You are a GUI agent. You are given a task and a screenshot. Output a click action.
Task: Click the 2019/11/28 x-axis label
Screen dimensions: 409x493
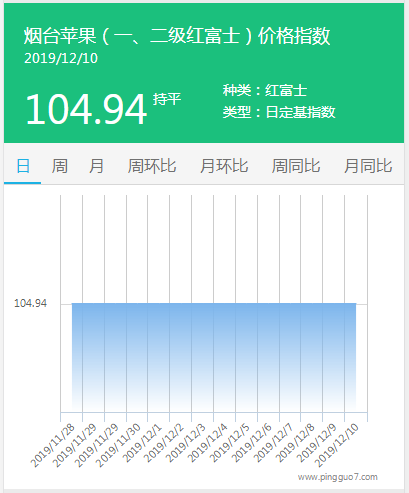pyautogui.click(x=52, y=445)
